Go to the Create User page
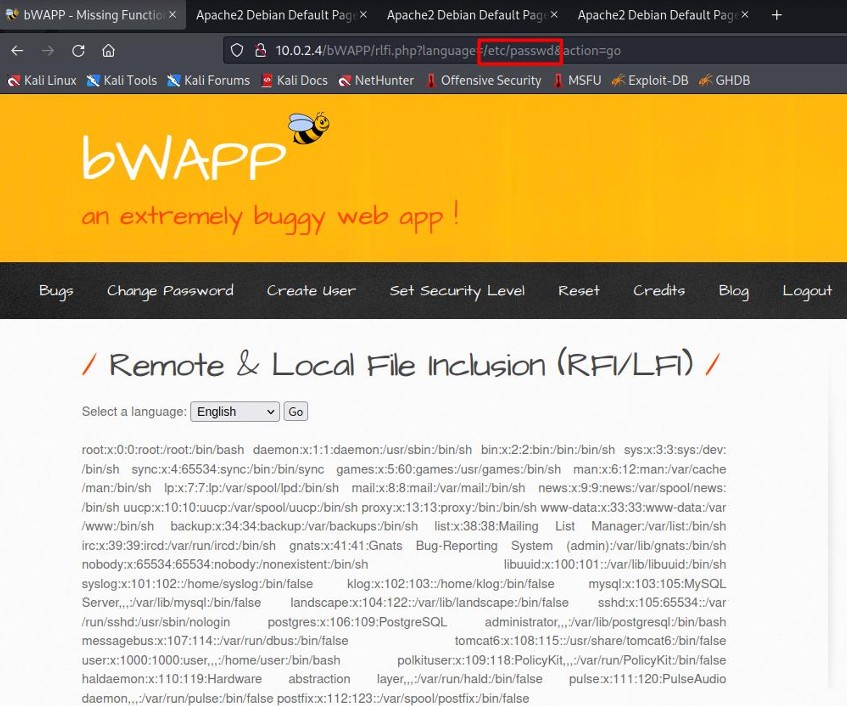Image resolution: width=847 pixels, height=706 pixels. tap(311, 291)
